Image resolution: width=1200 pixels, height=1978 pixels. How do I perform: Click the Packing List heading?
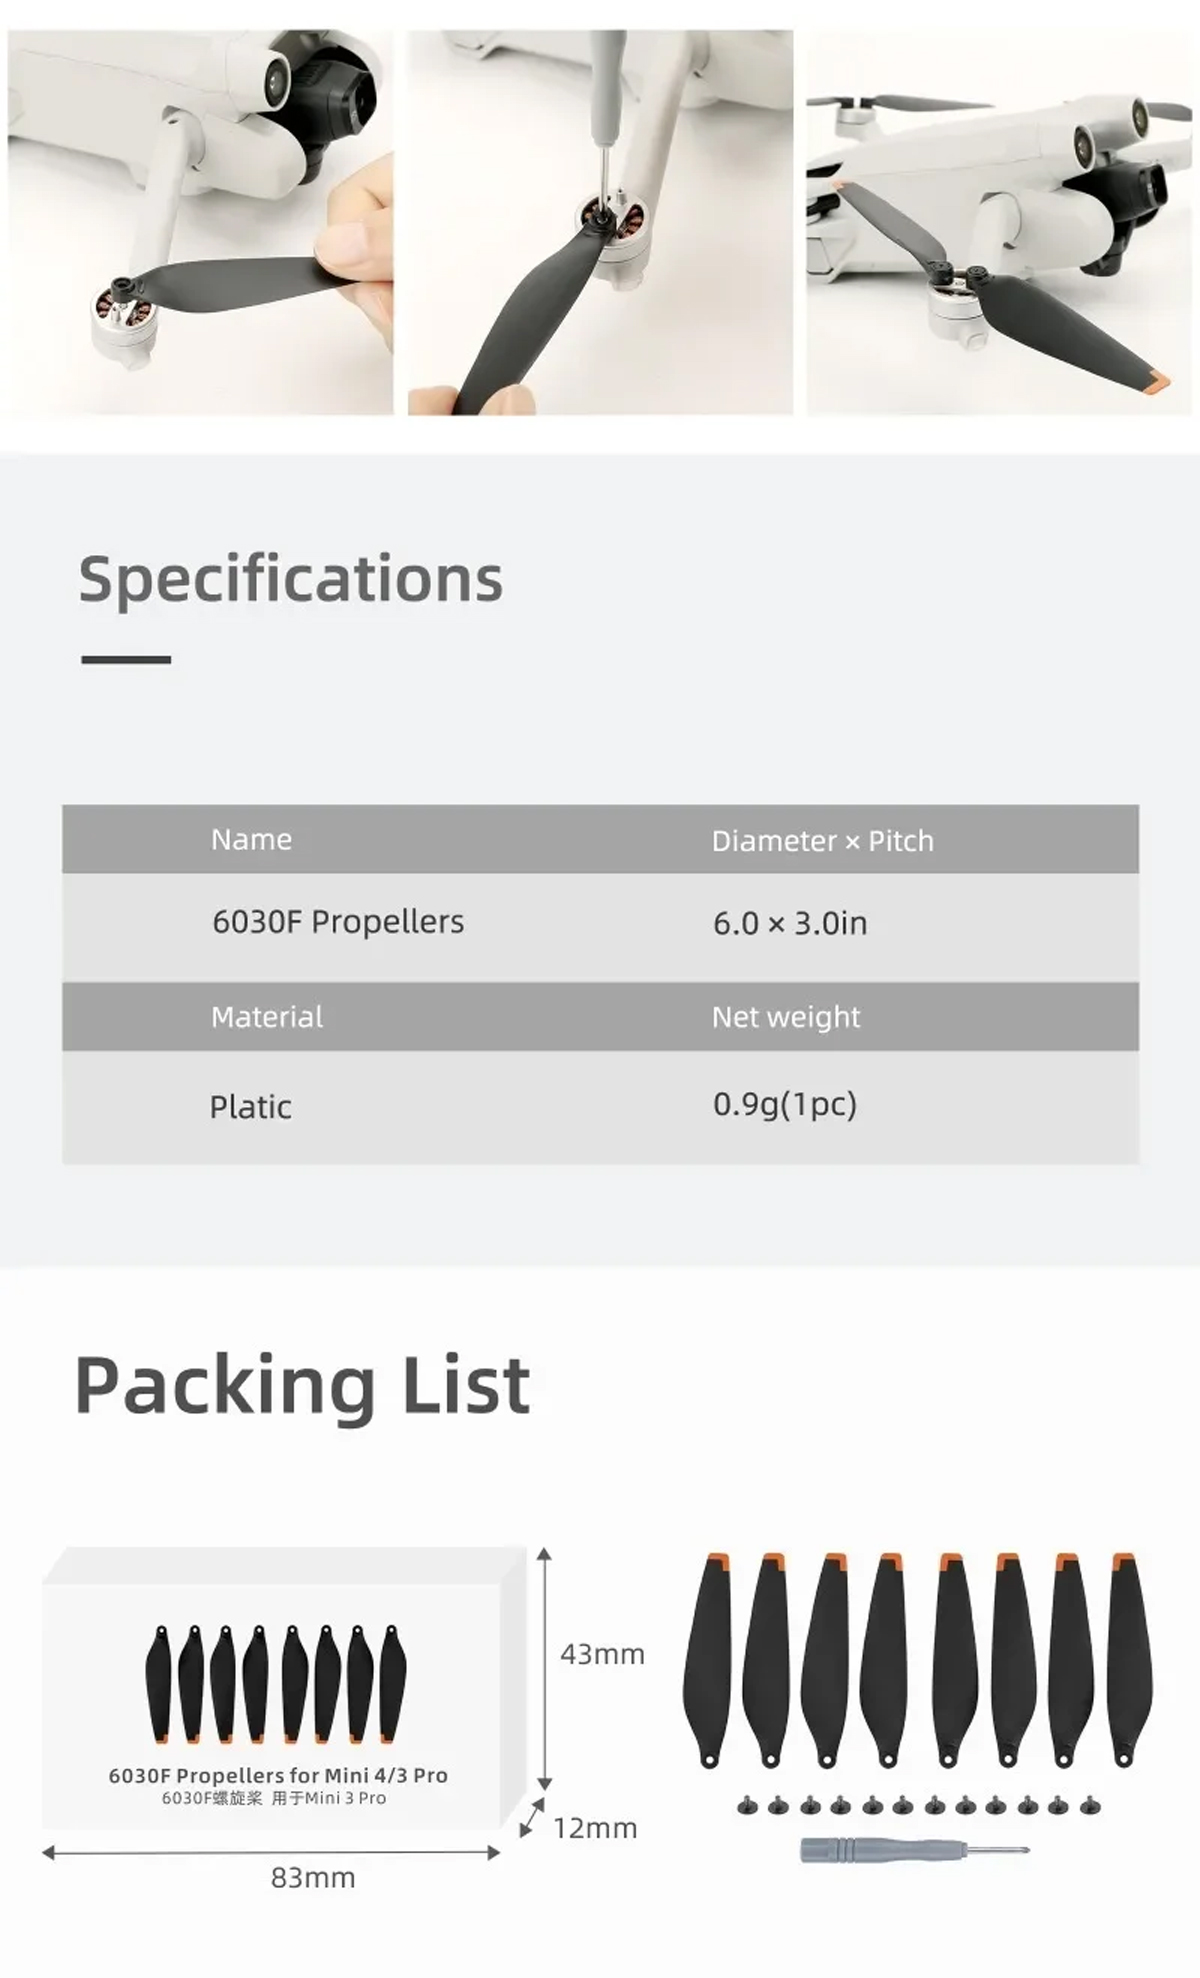click(302, 1386)
